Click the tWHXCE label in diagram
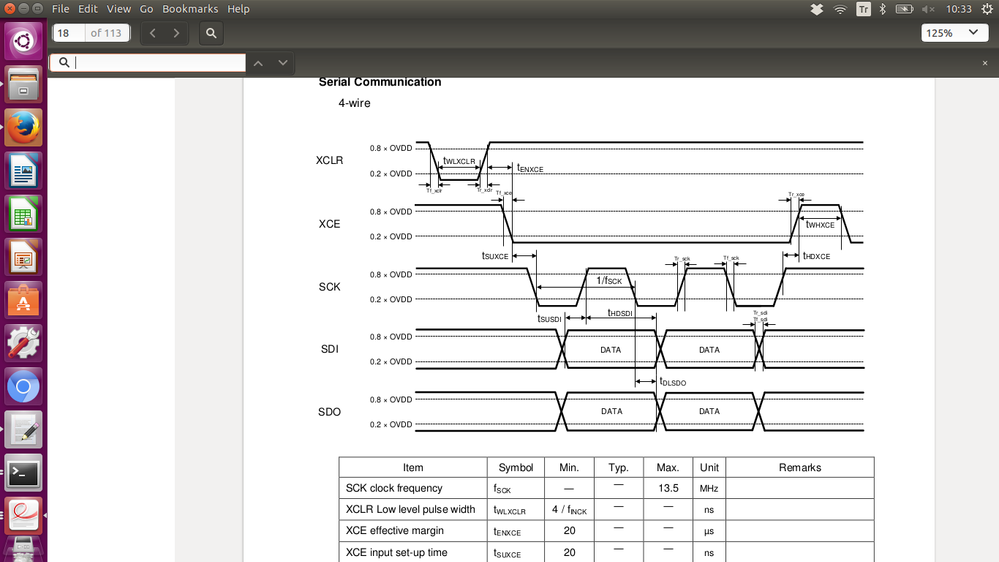999x562 pixels. point(820,224)
